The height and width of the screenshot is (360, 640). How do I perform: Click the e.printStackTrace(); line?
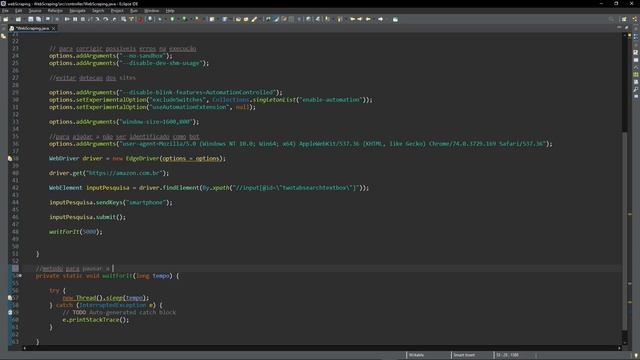coord(96,320)
